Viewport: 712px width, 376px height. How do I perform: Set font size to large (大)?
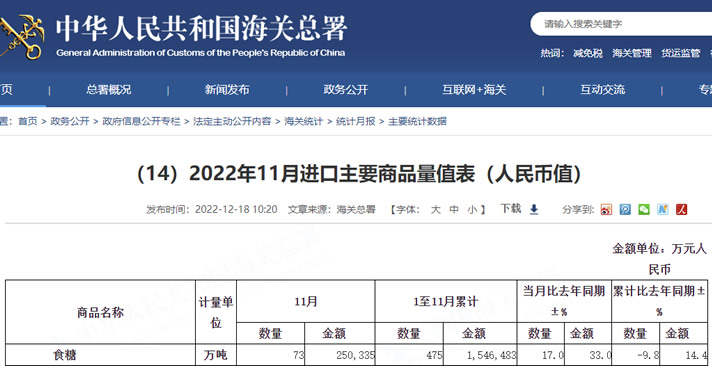435,210
